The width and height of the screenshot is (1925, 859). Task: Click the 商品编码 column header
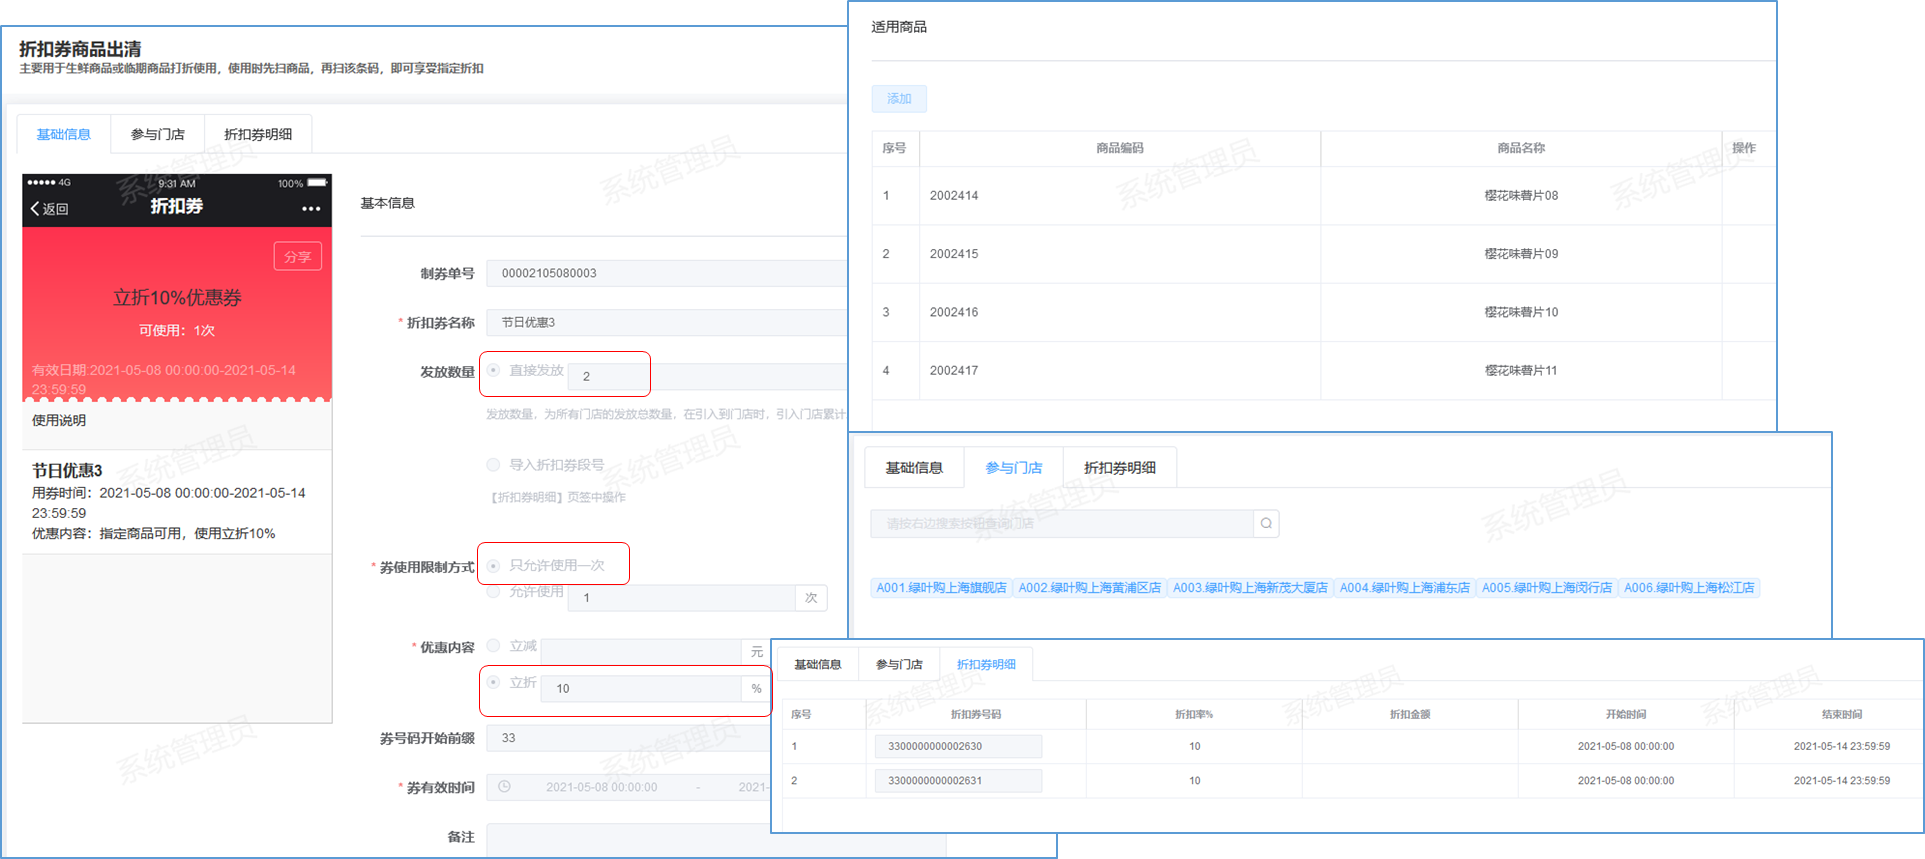point(1120,148)
